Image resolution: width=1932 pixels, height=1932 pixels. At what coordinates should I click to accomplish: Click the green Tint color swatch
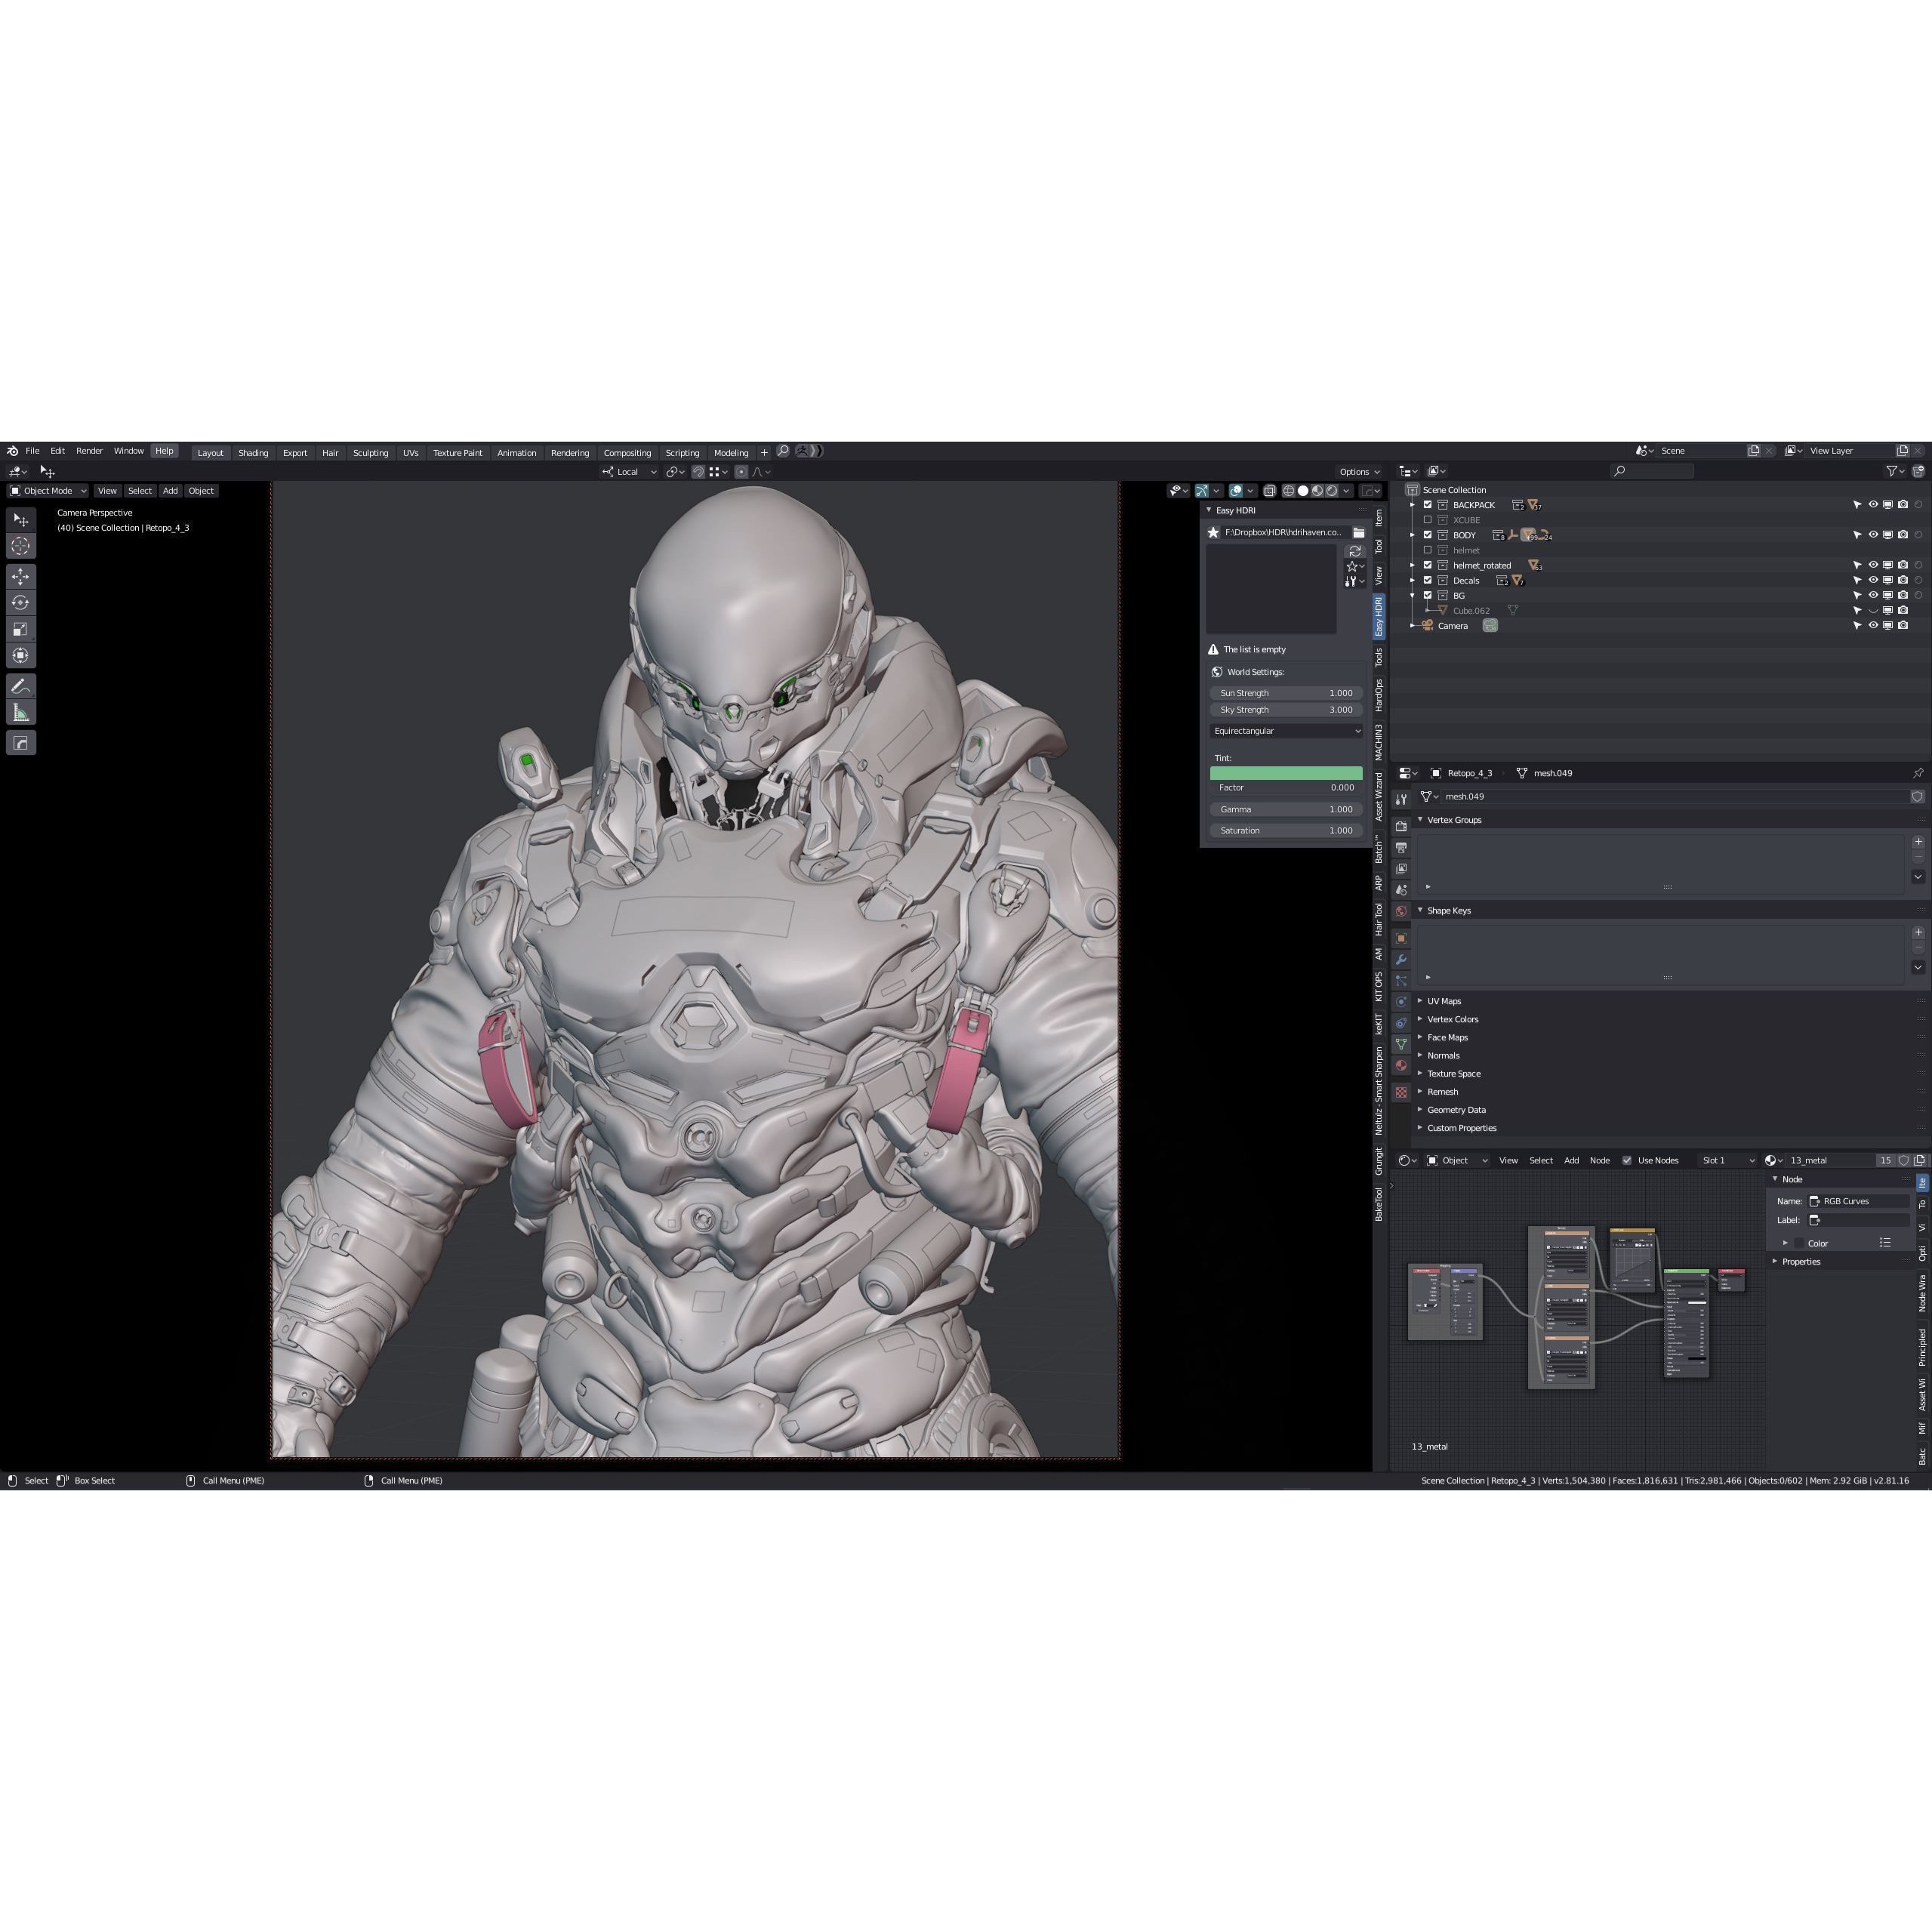(x=1288, y=772)
